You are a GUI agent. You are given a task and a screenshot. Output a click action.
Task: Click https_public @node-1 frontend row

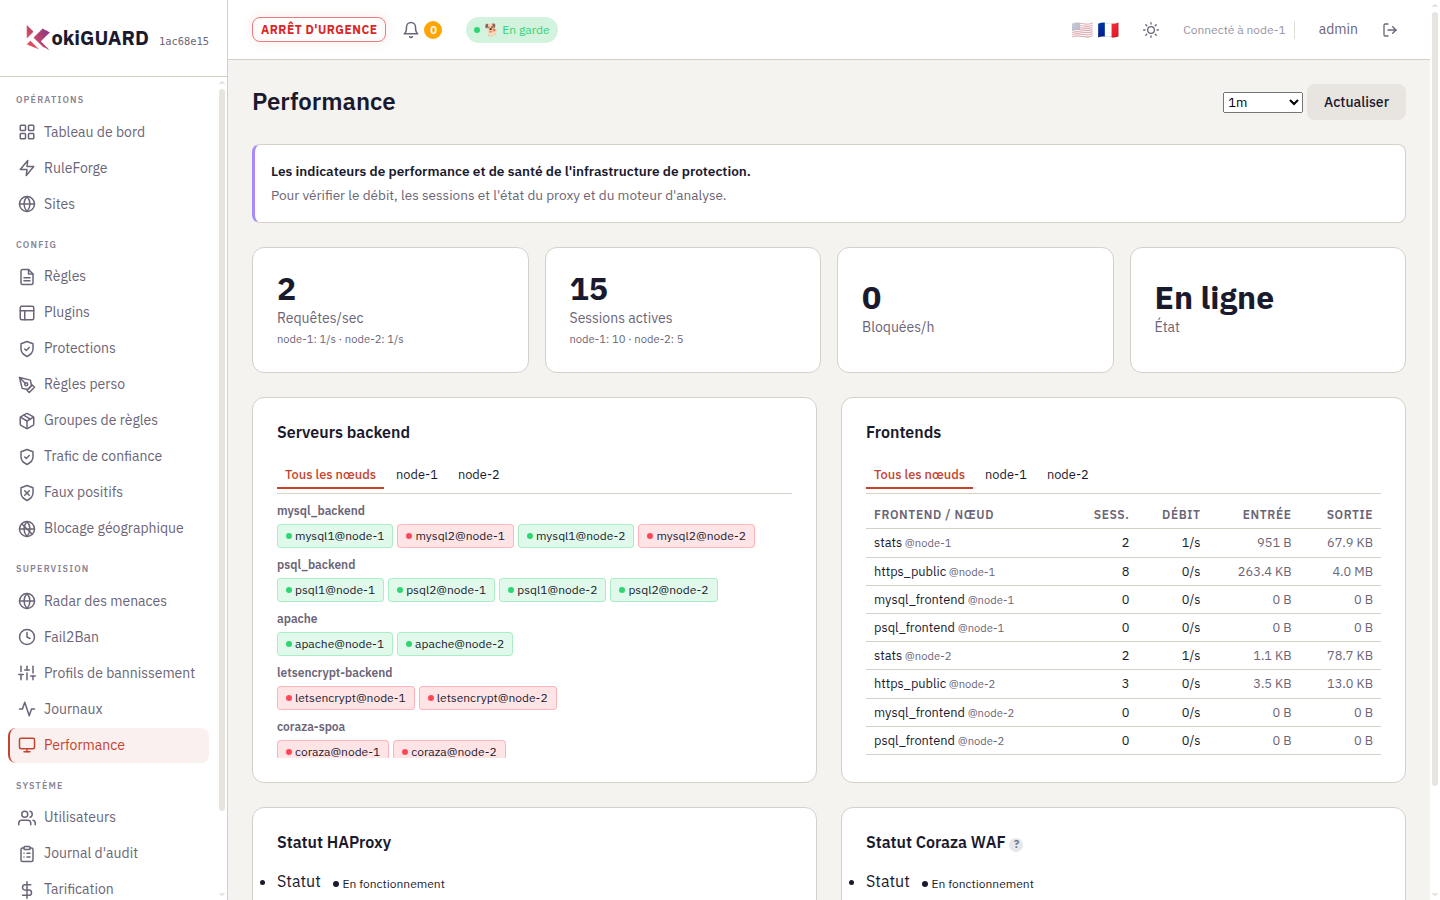click(1123, 572)
